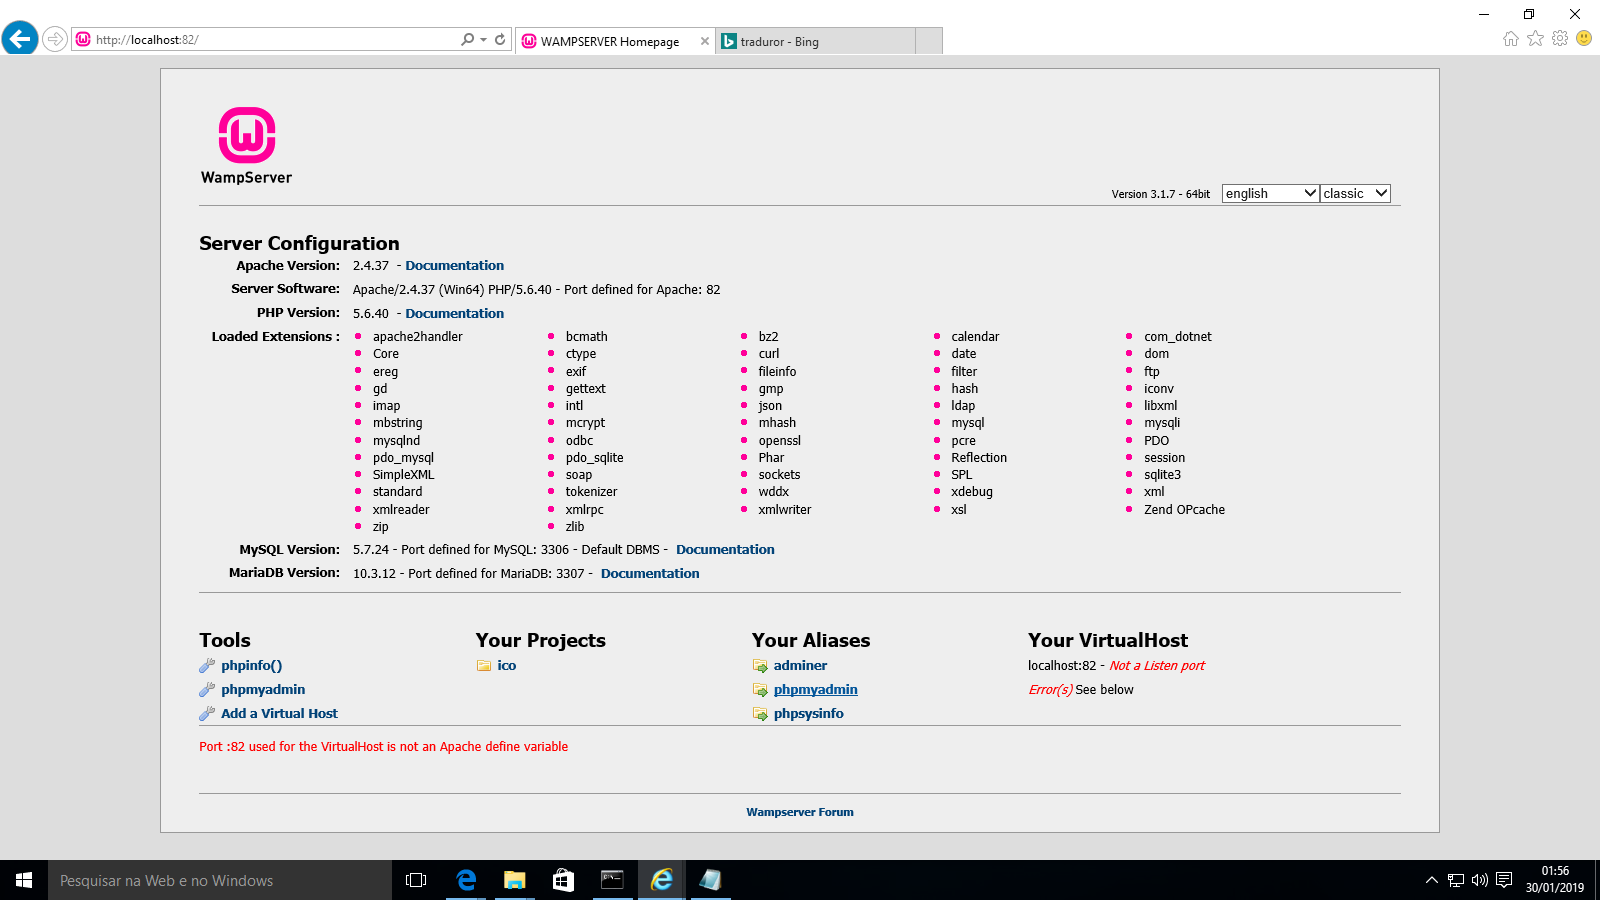The width and height of the screenshot is (1600, 900).
Task: Click the Windows Start button
Action: click(x=24, y=880)
